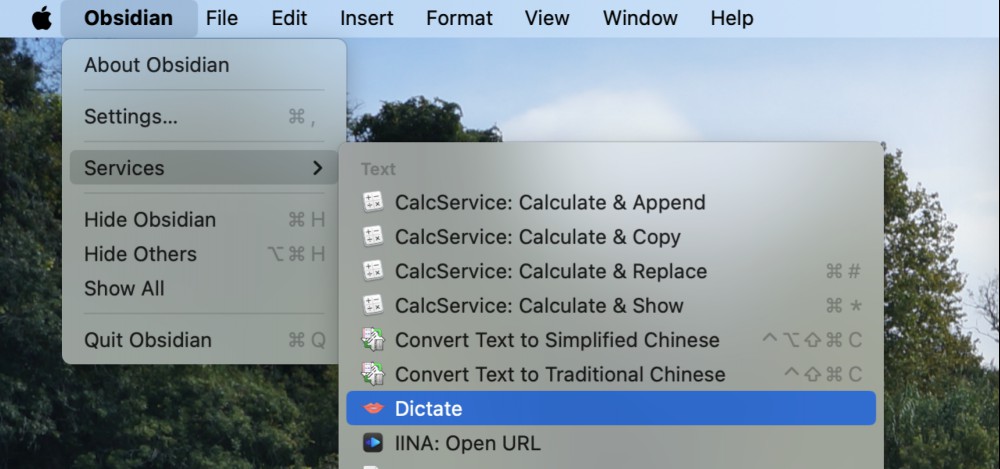This screenshot has width=1000, height=469.
Task: Choose IINA: Open URL
Action: (x=611, y=443)
